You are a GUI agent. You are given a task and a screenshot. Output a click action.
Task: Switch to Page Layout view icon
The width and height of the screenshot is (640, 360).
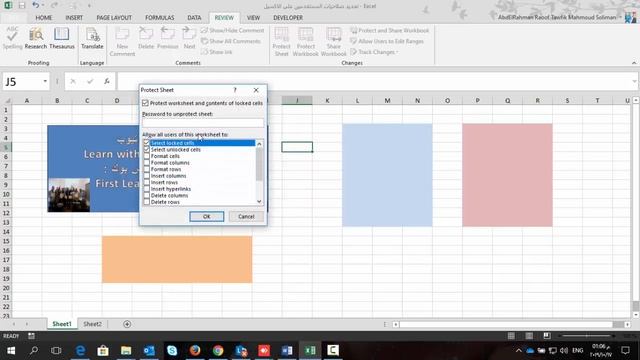[x=529, y=336]
